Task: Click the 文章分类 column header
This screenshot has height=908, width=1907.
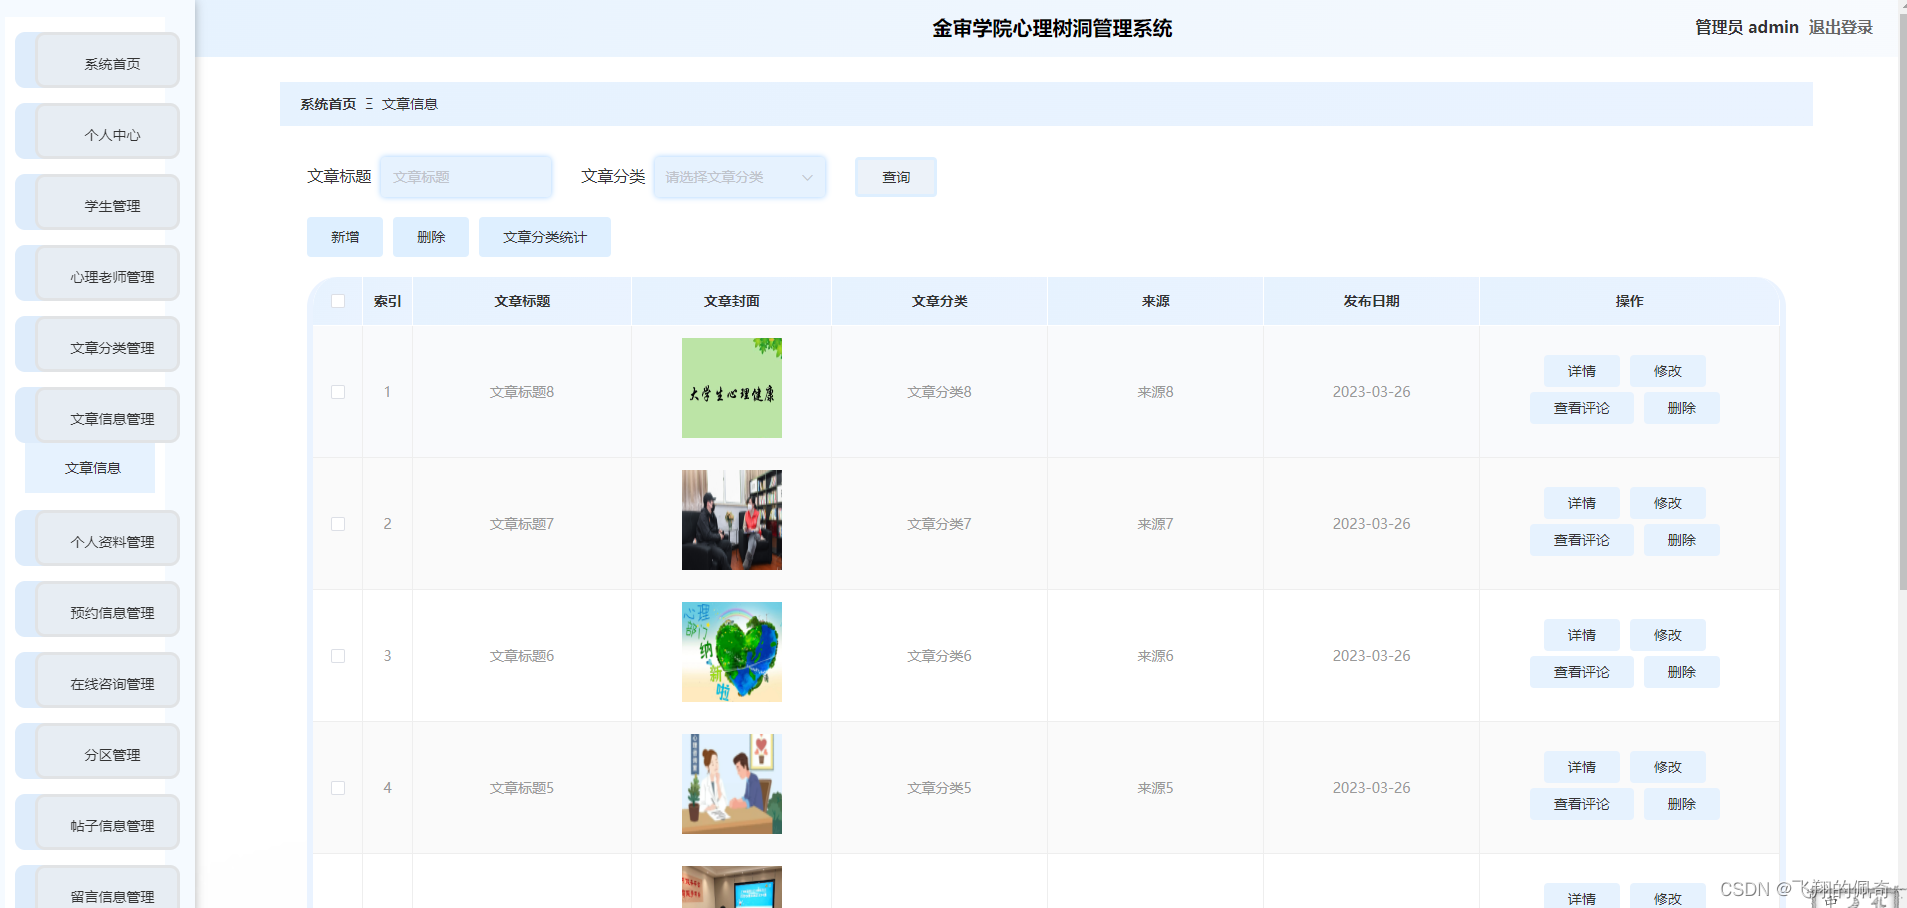Action: click(939, 301)
